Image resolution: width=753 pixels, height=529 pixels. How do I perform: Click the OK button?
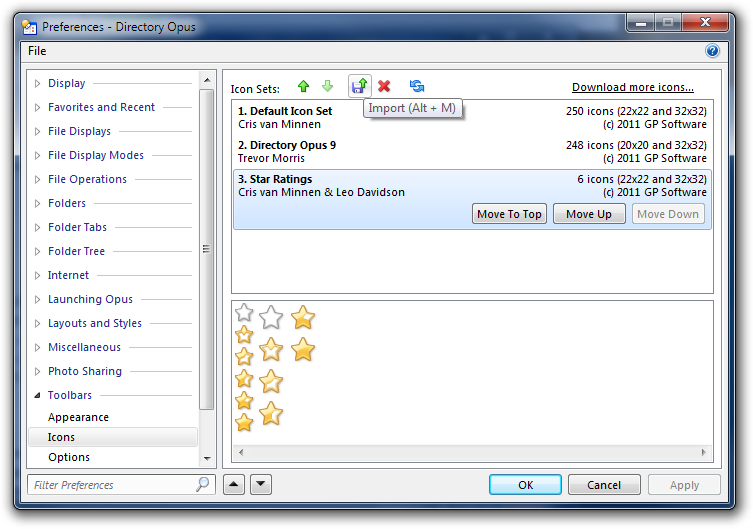tap(525, 485)
